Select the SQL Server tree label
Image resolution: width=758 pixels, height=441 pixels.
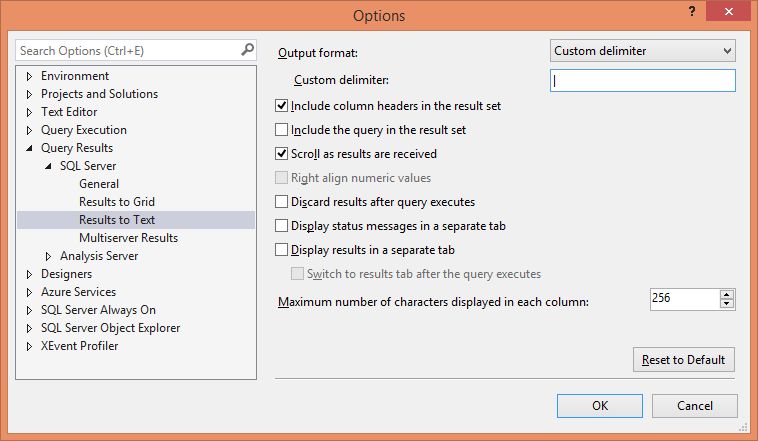[88, 166]
